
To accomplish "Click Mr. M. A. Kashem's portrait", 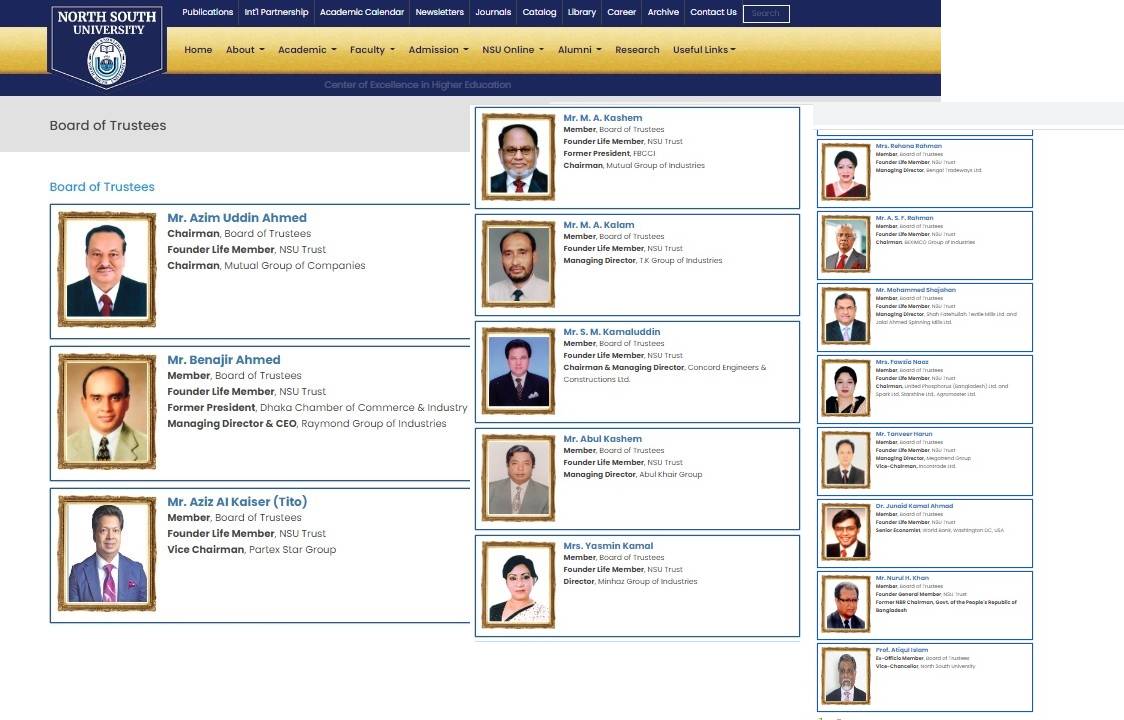I will coord(518,157).
